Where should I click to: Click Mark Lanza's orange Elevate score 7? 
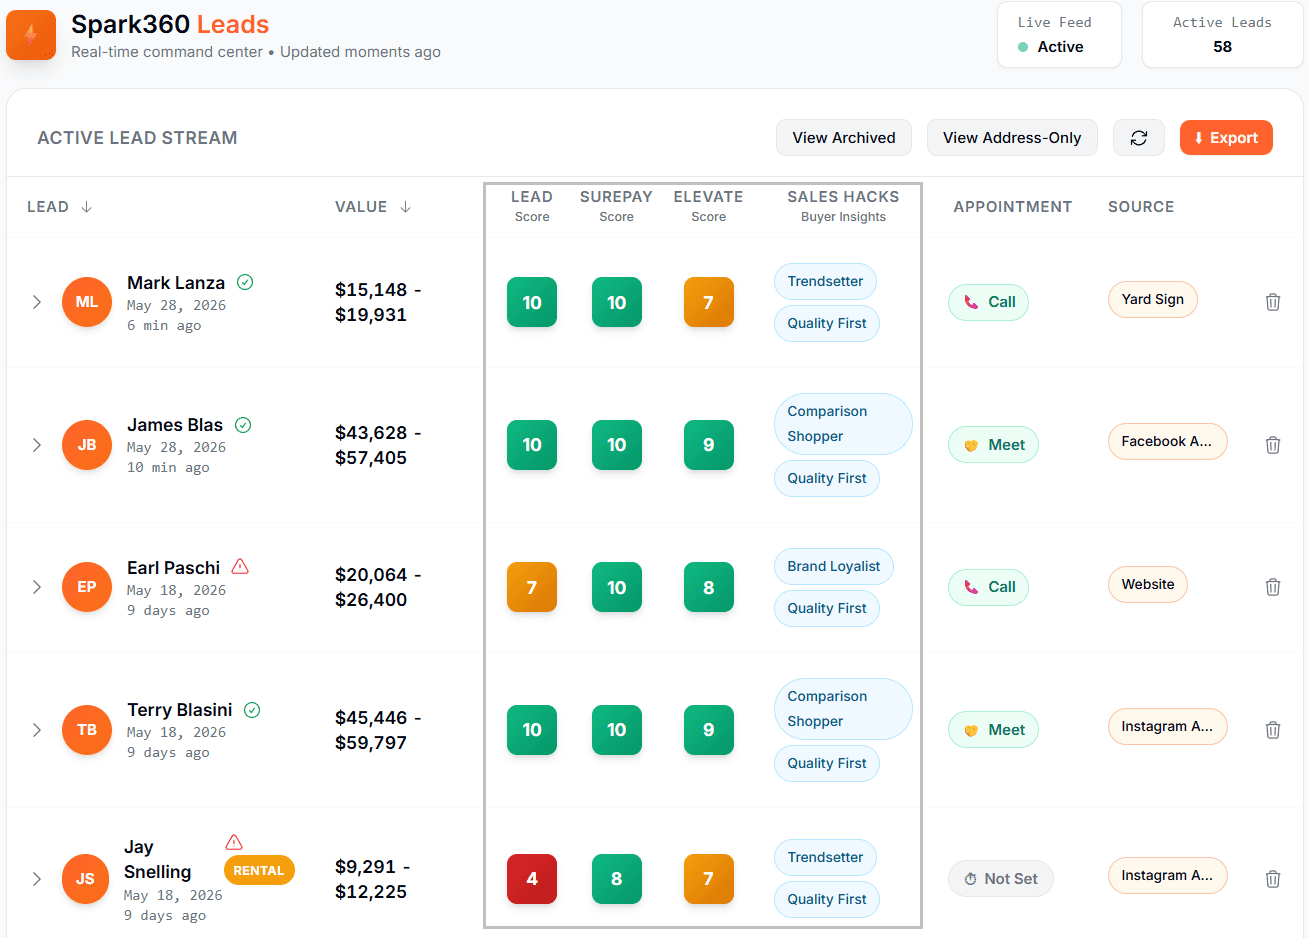point(708,302)
